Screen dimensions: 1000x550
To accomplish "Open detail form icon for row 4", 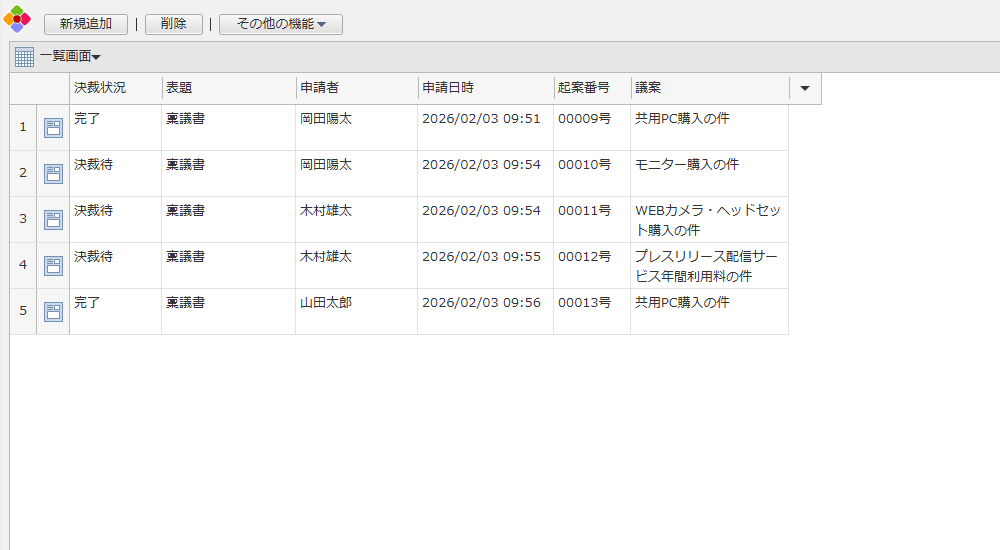I will (53, 265).
